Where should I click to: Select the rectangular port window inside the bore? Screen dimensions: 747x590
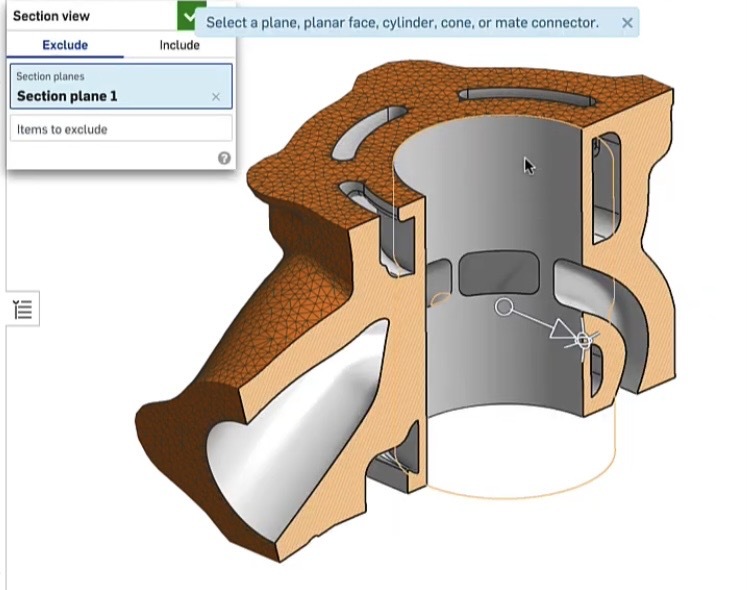tap(495, 273)
